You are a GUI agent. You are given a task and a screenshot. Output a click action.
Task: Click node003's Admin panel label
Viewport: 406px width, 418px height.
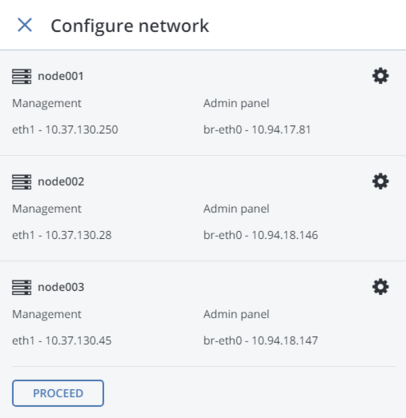236,314
